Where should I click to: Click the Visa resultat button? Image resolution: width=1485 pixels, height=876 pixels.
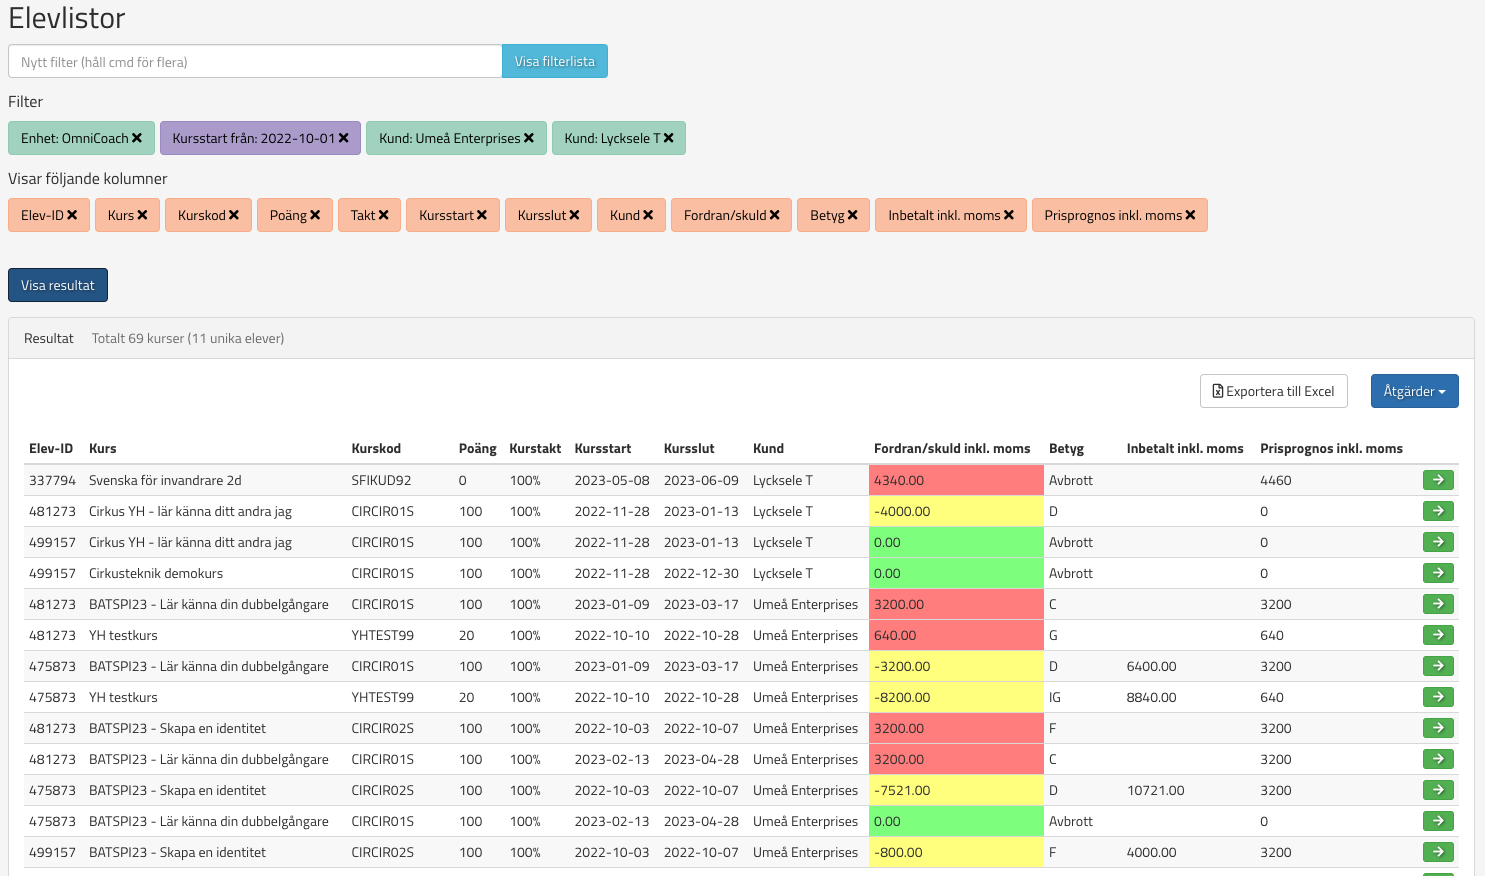point(58,285)
